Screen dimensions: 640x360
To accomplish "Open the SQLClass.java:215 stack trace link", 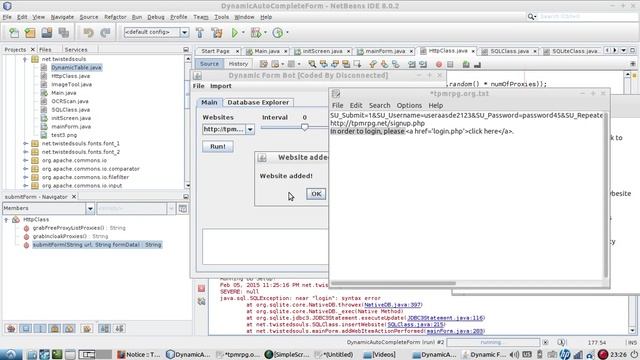I will (x=415, y=324).
